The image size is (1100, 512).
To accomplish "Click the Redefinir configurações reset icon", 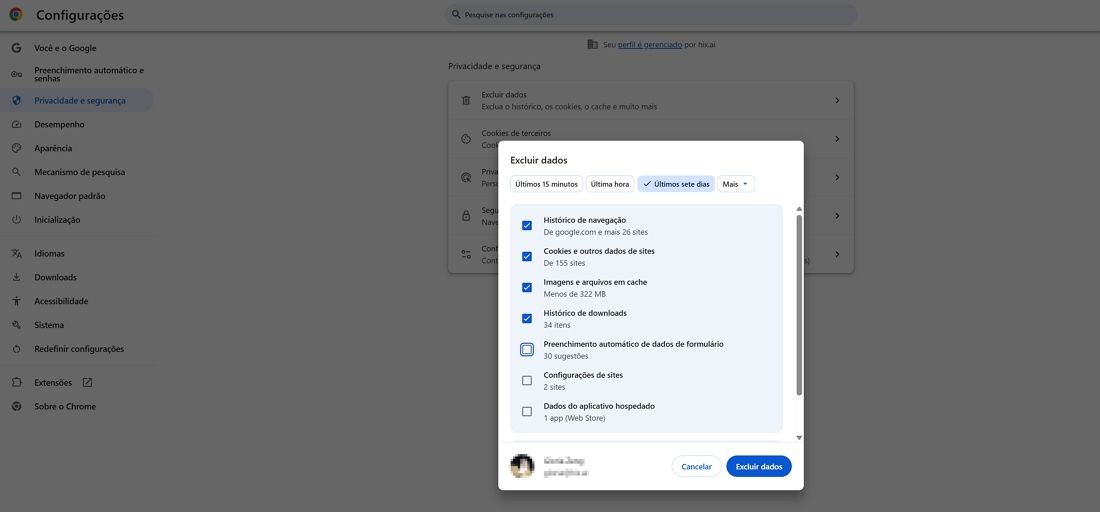I will click(16, 349).
